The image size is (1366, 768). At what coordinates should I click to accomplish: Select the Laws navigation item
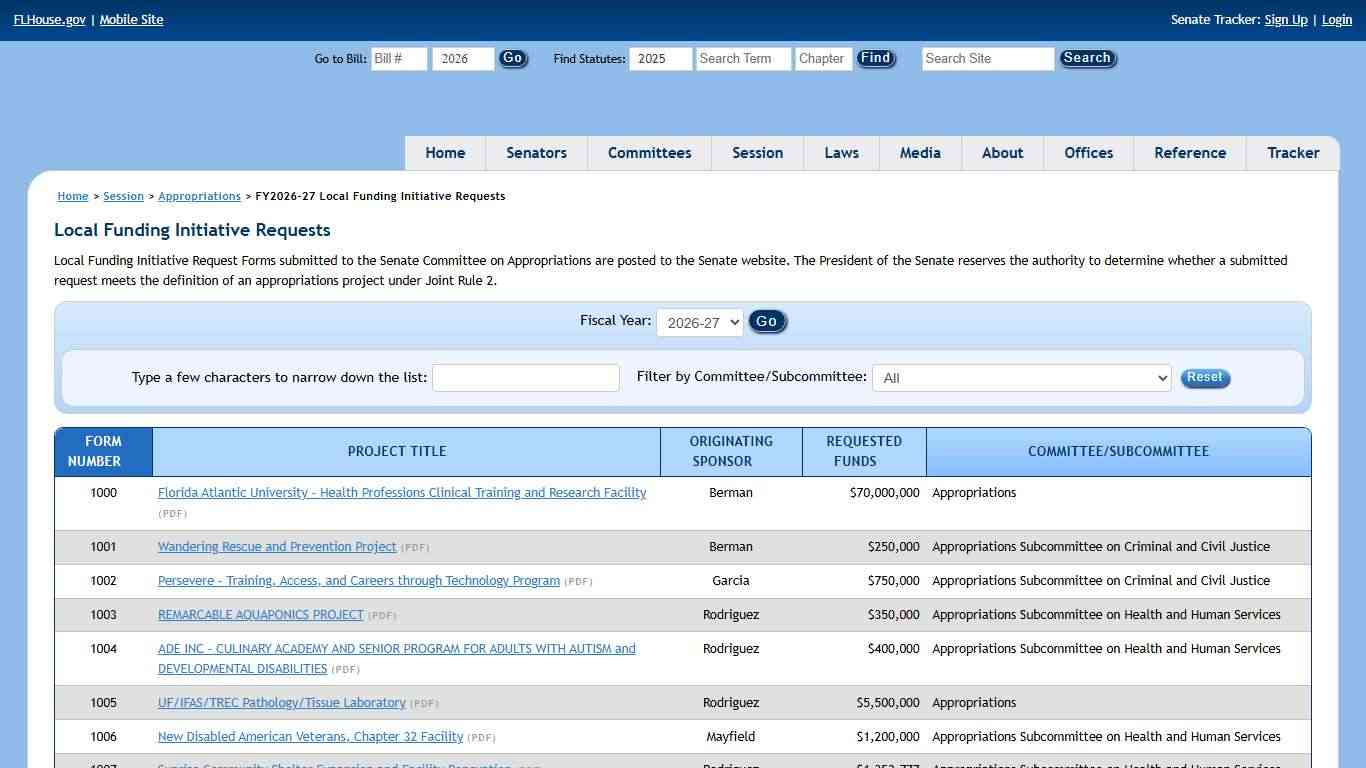point(841,153)
